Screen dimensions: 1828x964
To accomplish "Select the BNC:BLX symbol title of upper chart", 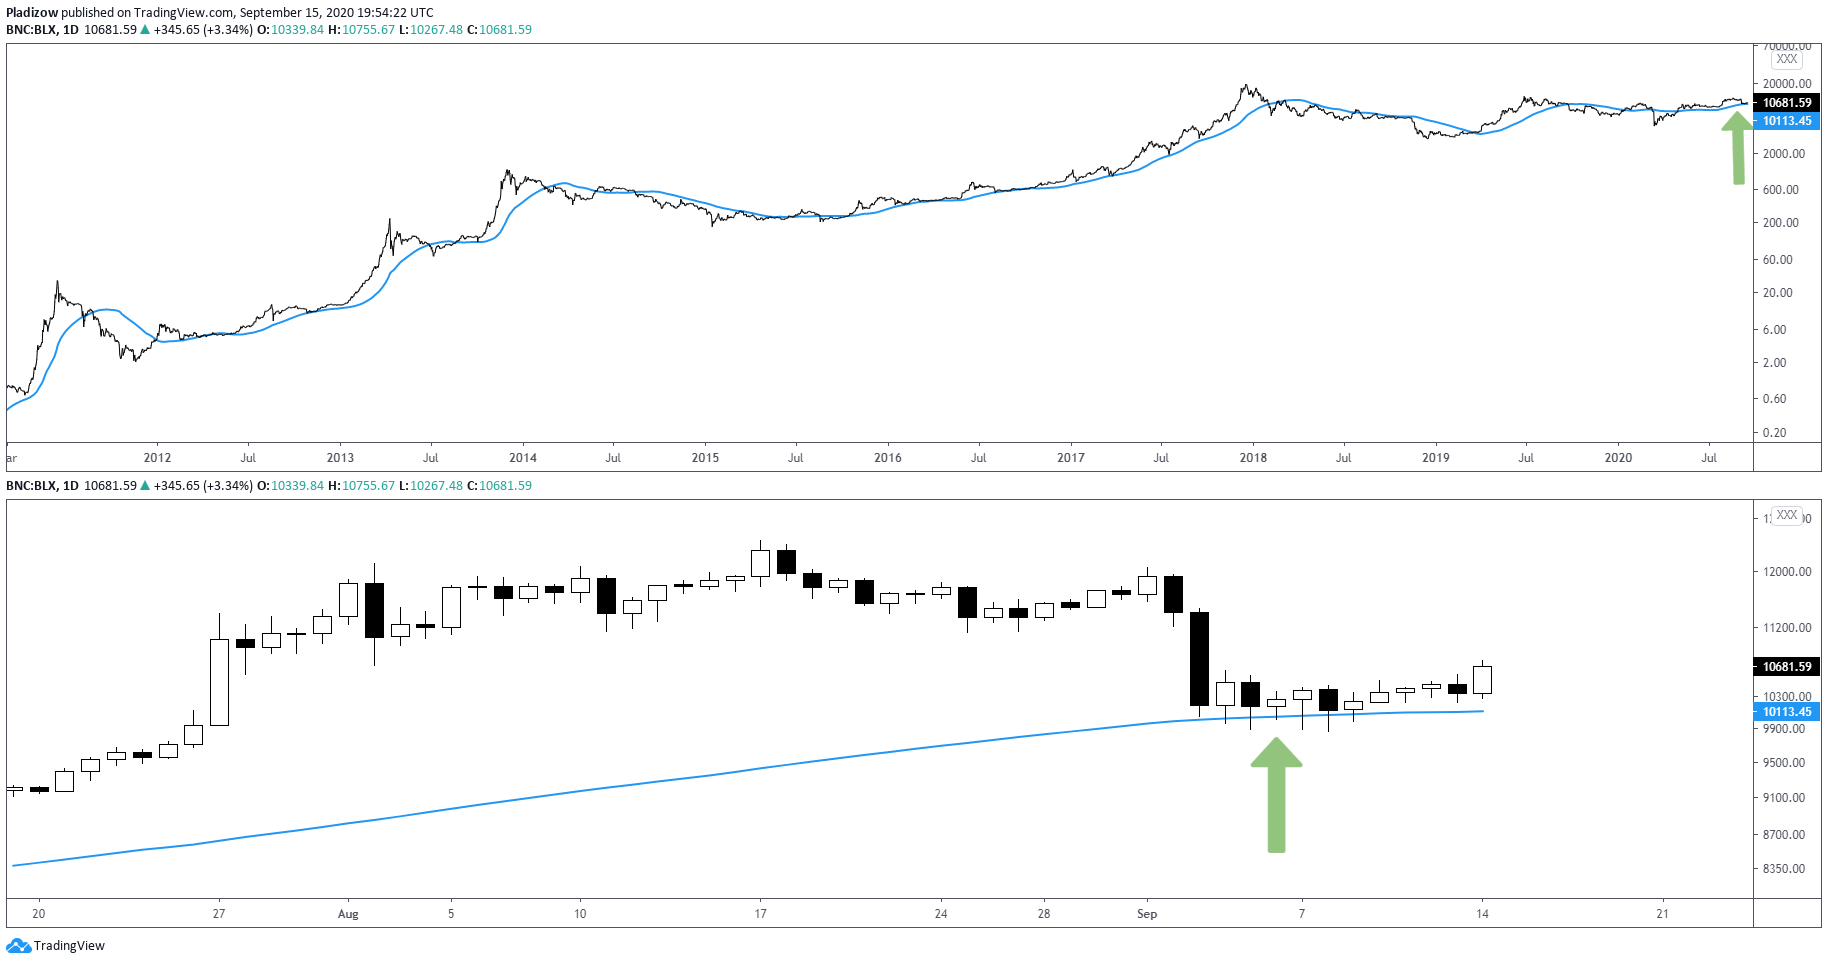I will pyautogui.click(x=31, y=30).
